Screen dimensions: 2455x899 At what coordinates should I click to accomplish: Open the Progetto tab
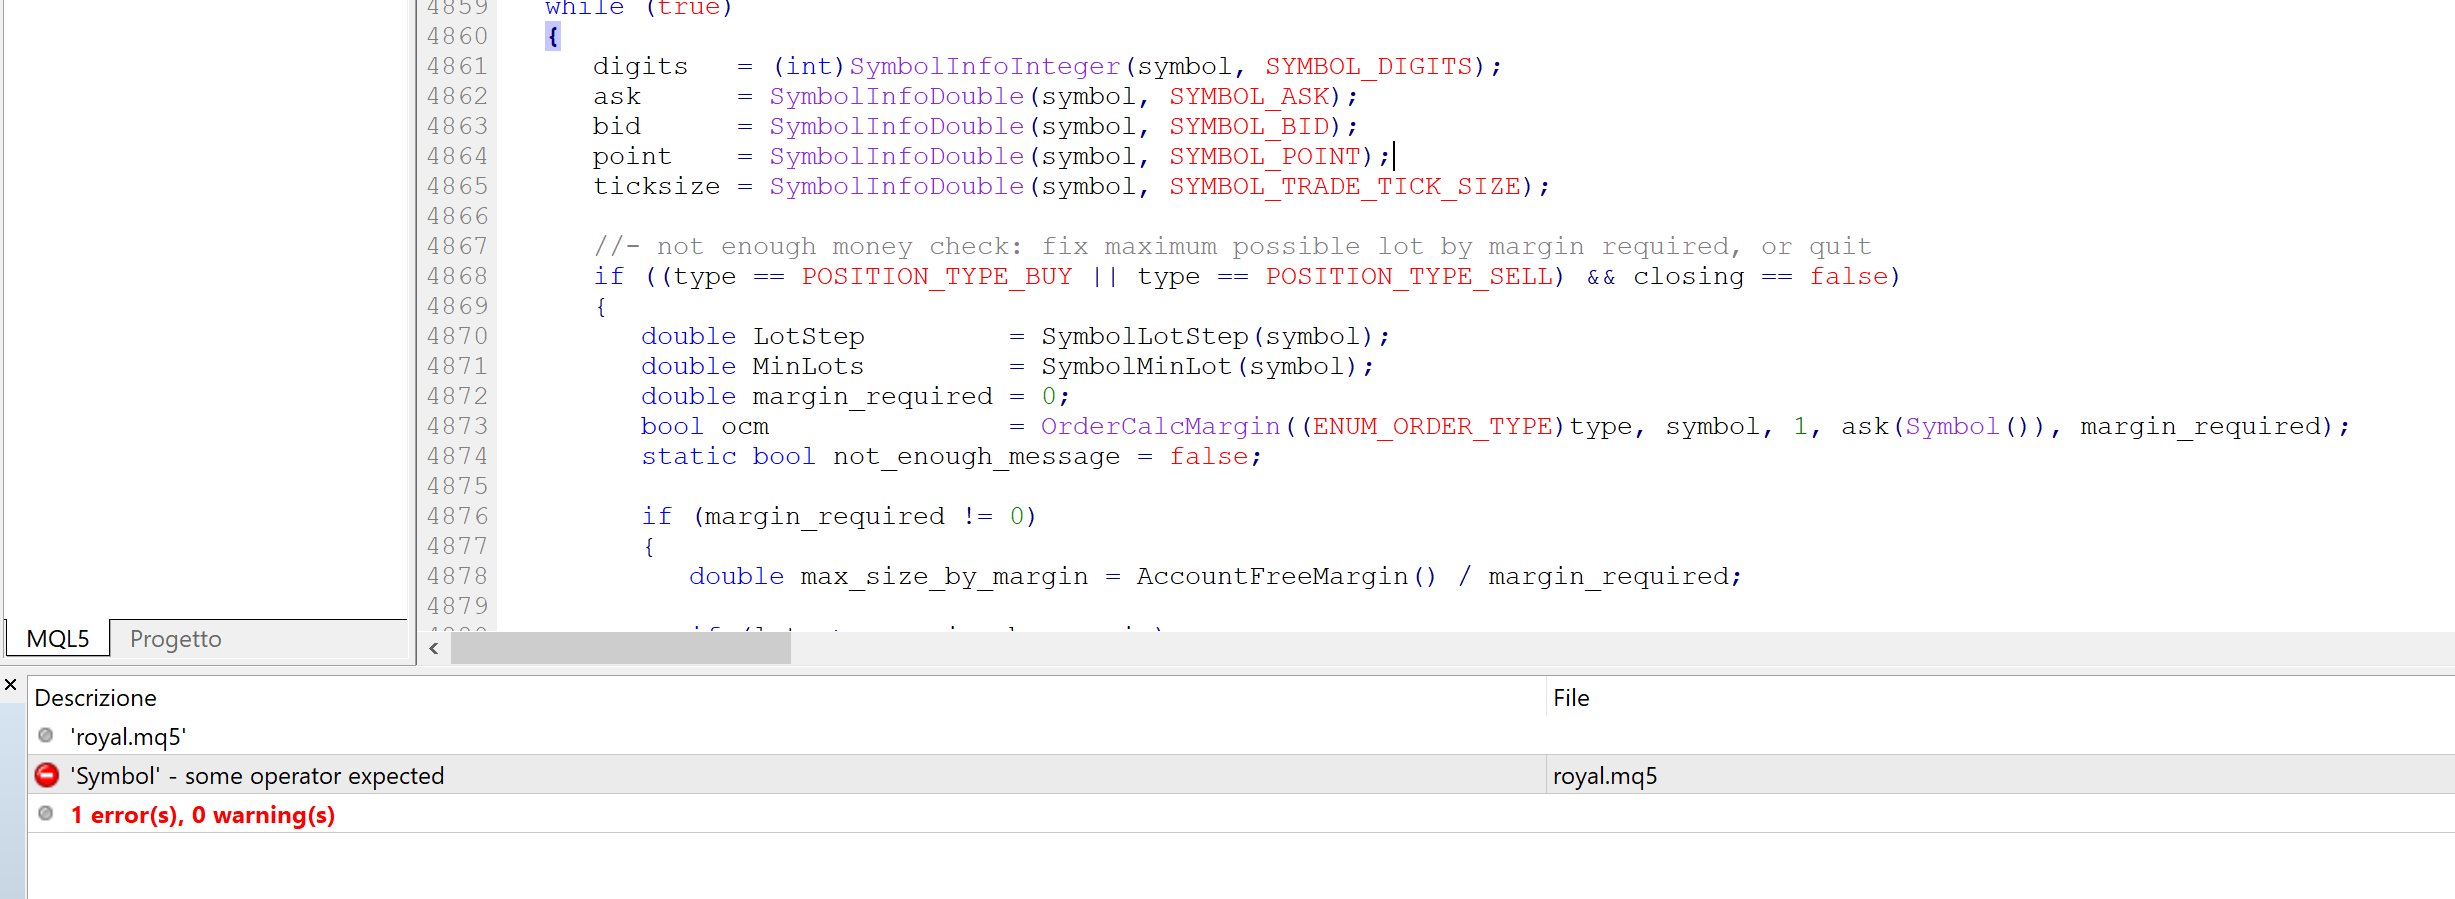pos(176,639)
